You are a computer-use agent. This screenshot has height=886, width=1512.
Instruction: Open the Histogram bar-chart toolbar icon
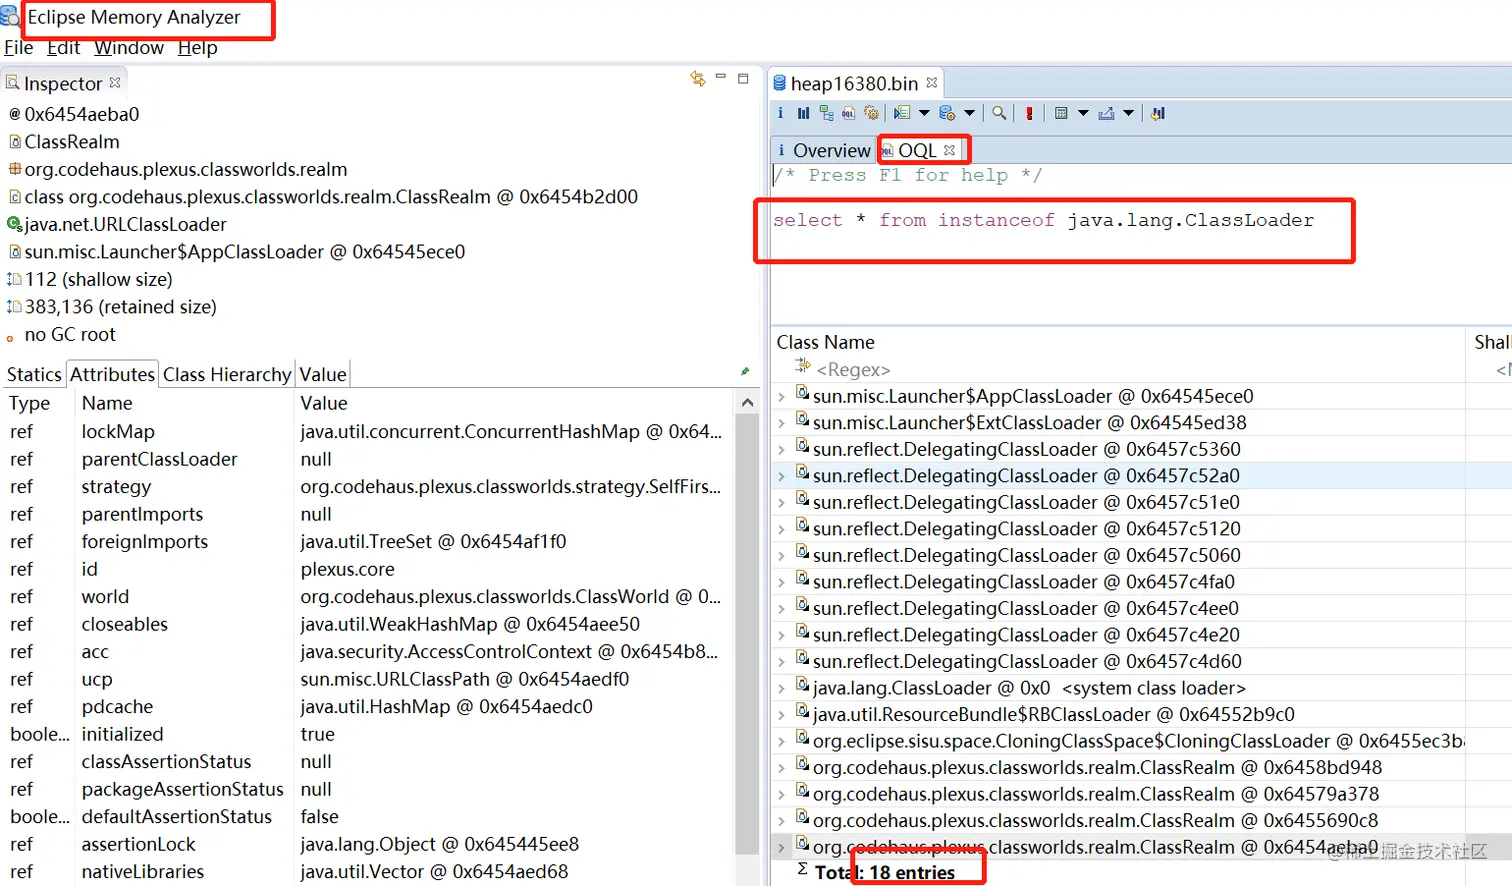(803, 113)
